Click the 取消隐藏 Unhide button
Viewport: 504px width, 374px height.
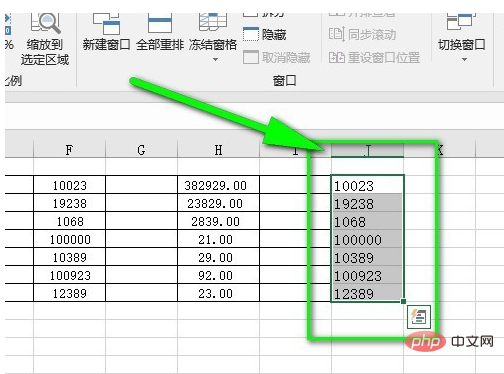tap(277, 57)
